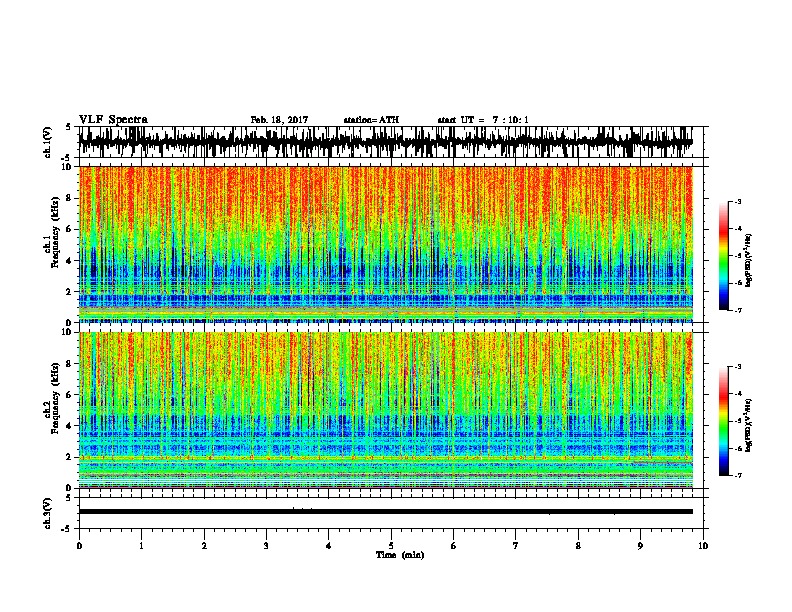Click inside the ch.1 spectrogram panel
792x612 pixels.
pos(386,244)
